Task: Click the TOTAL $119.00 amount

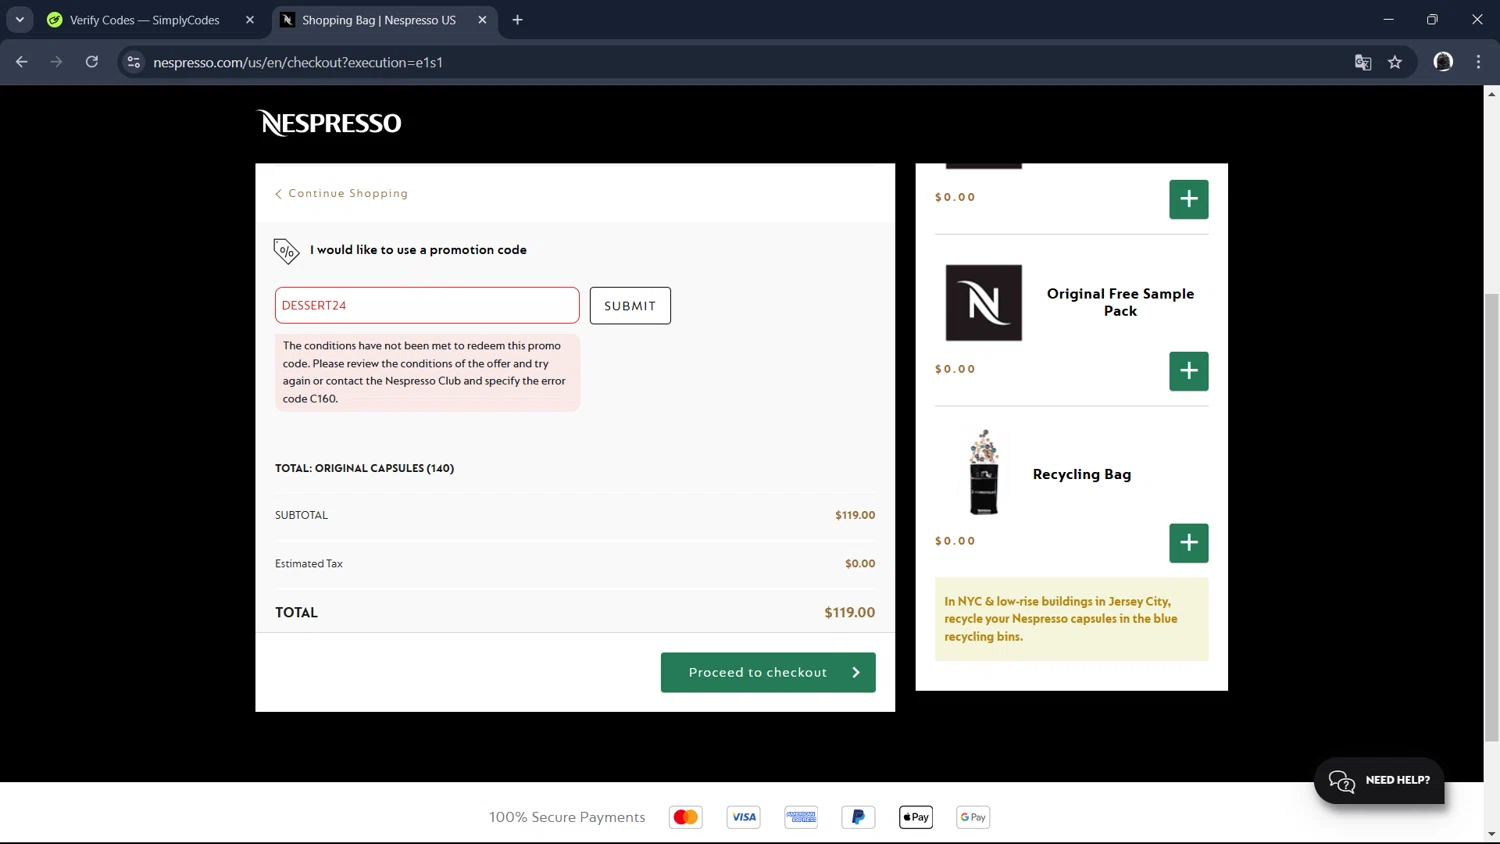Action: click(x=849, y=612)
